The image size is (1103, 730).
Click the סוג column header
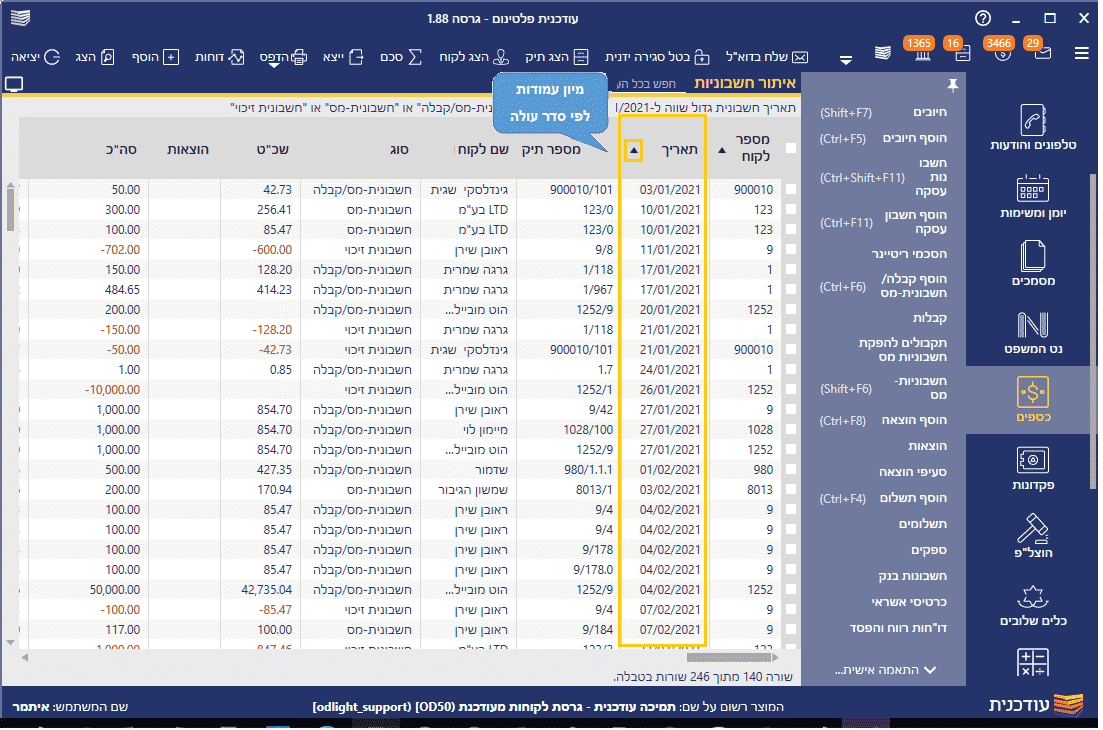tap(400, 150)
